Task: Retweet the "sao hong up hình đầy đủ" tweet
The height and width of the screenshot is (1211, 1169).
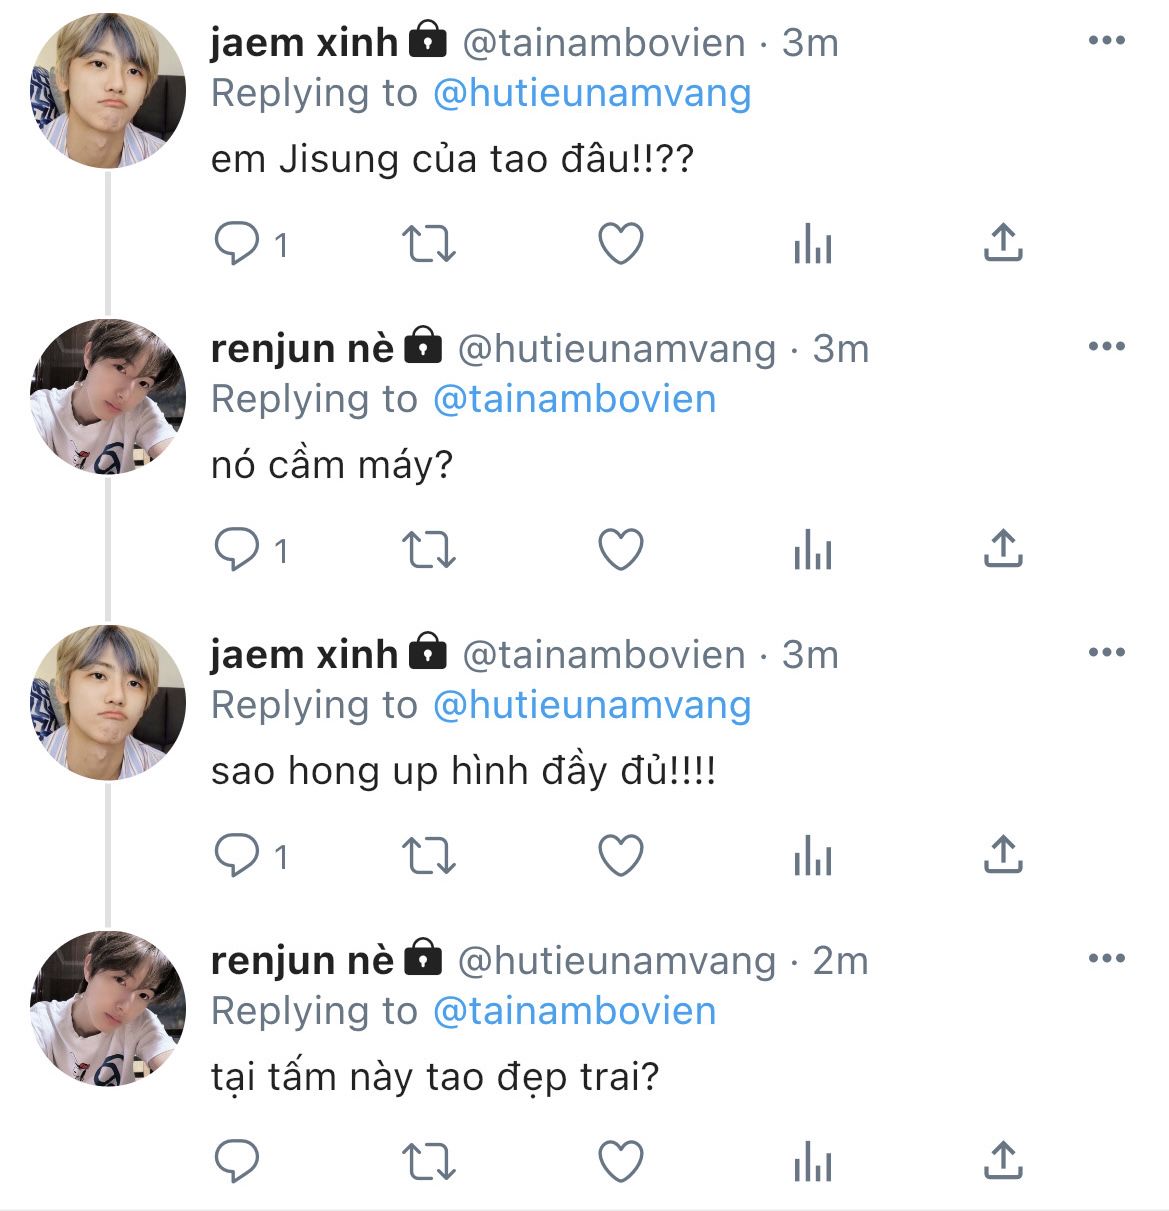Action: 428,856
